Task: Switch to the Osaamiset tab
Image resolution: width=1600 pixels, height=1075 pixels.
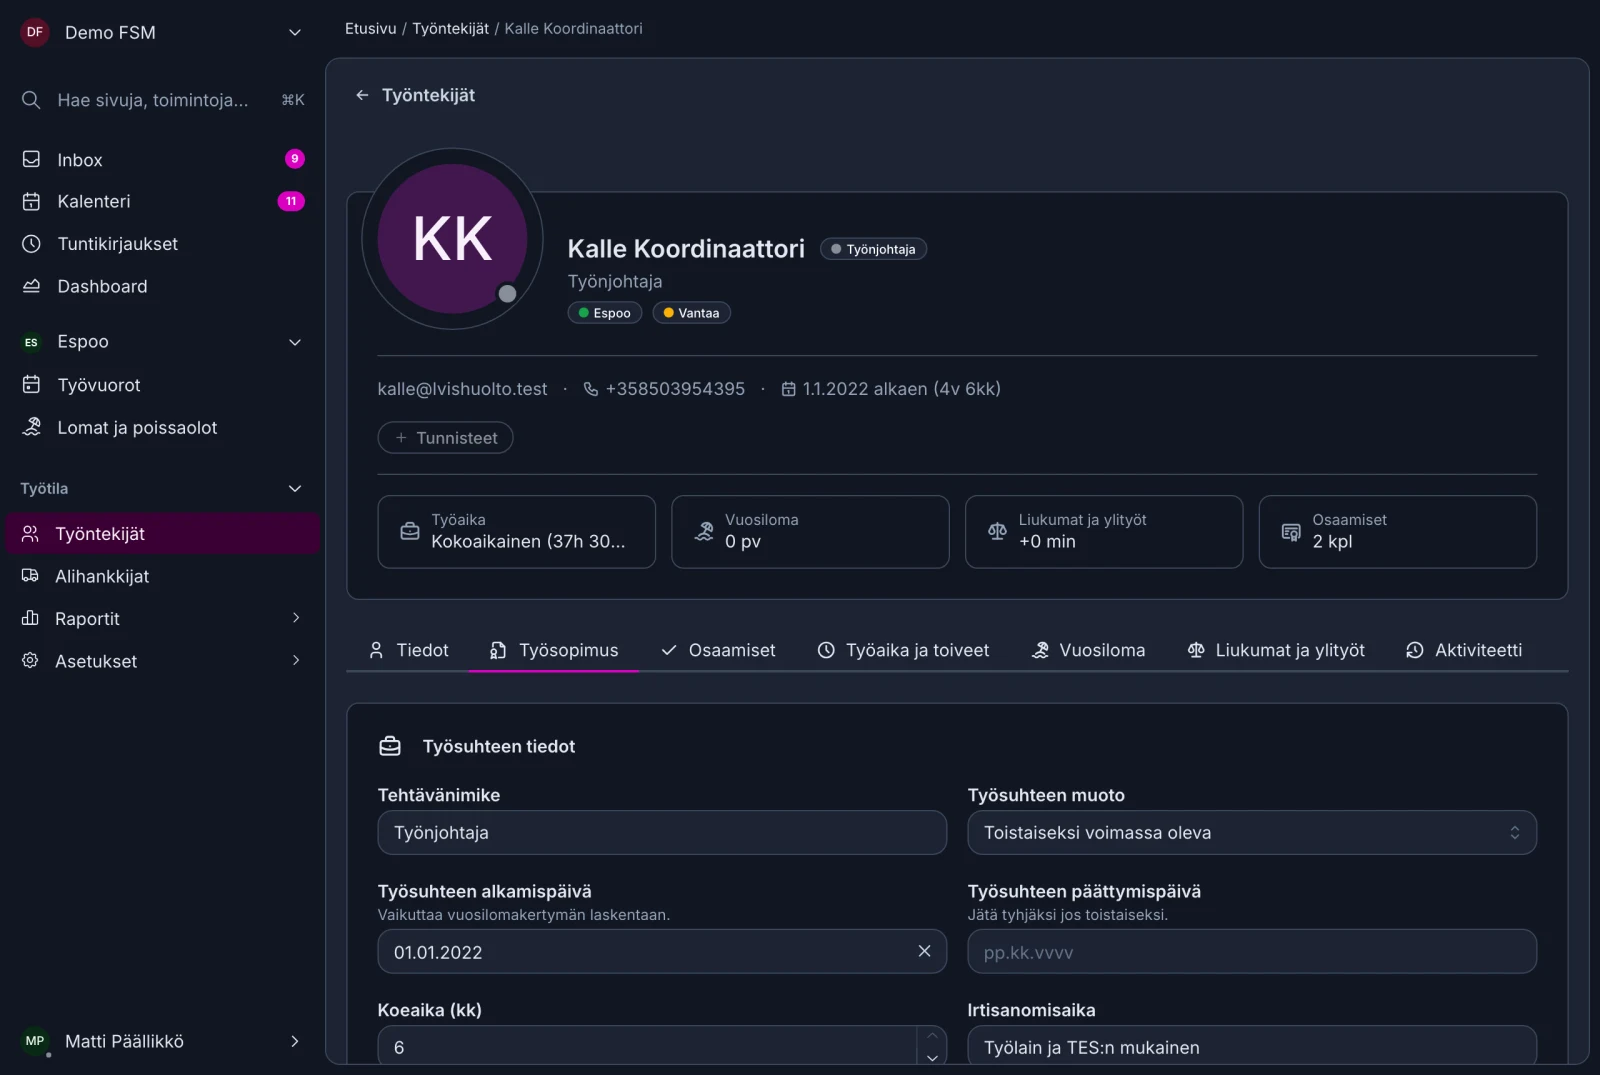Action: pyautogui.click(x=717, y=650)
